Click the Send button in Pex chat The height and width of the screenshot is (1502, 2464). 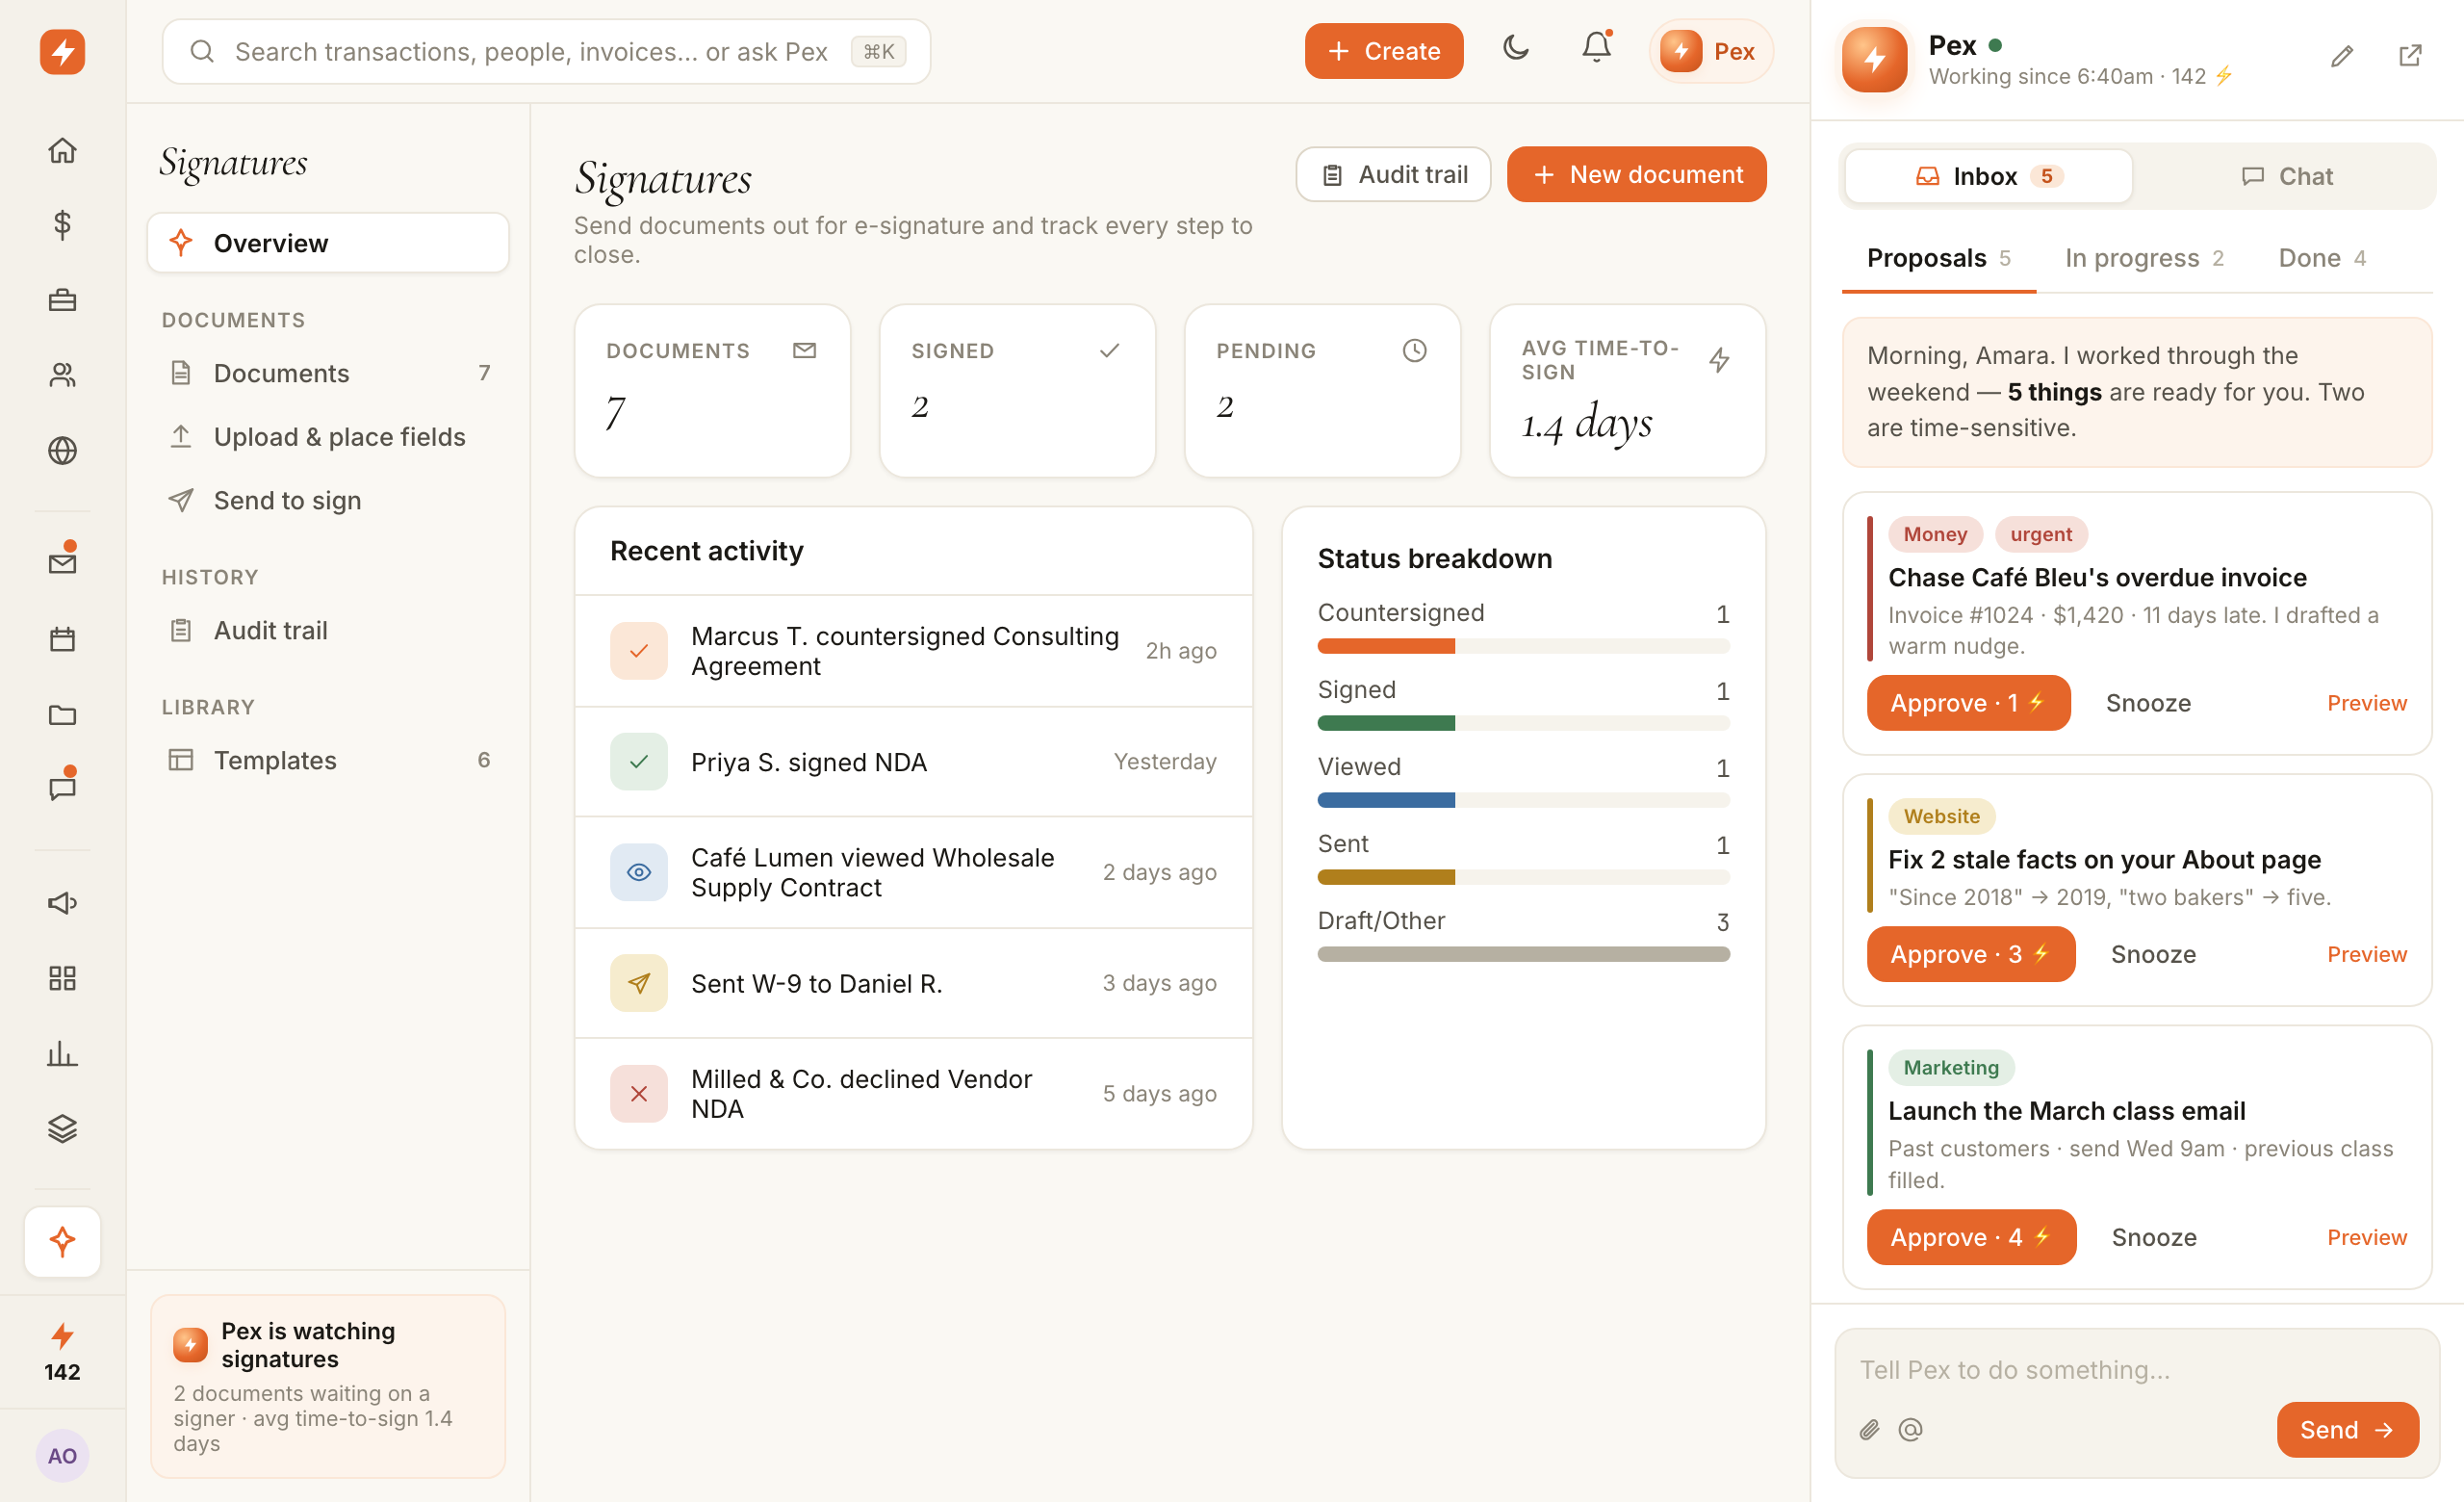[x=2347, y=1430]
